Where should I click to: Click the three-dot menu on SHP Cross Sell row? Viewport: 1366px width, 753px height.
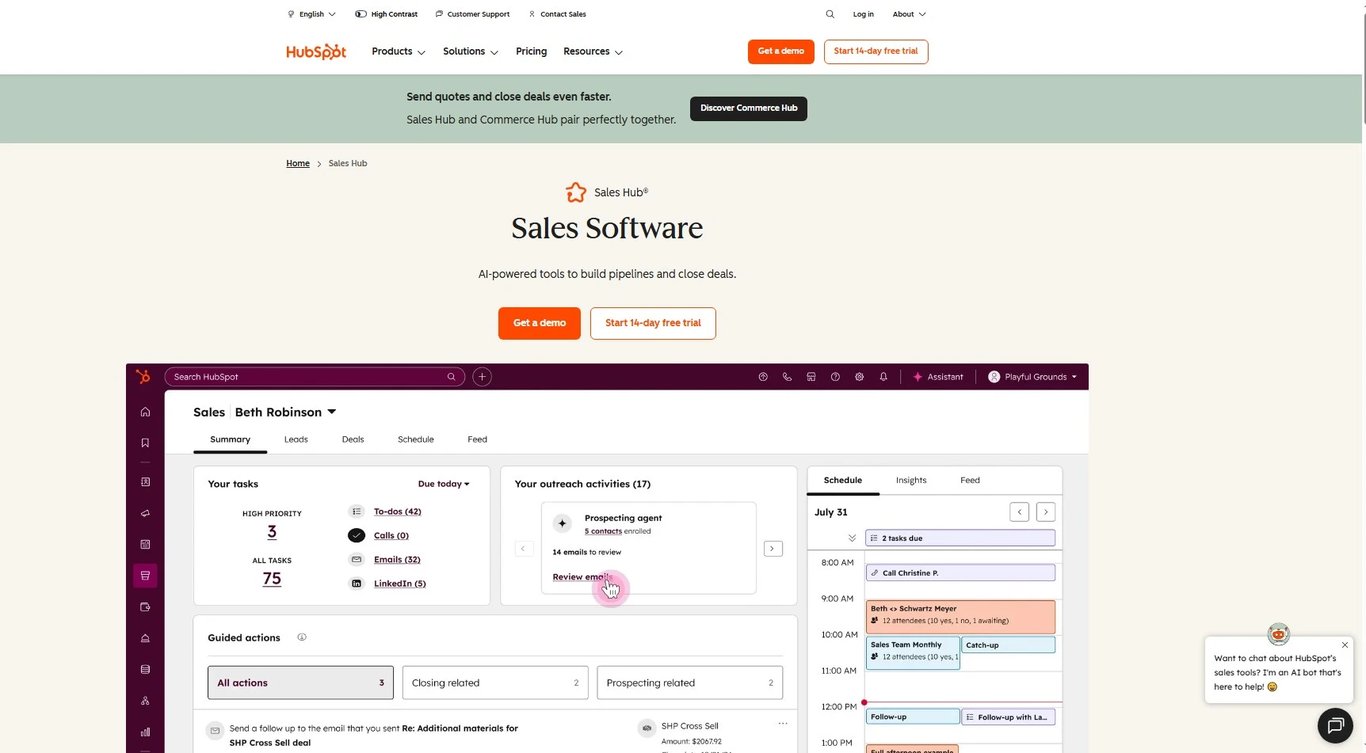point(783,724)
